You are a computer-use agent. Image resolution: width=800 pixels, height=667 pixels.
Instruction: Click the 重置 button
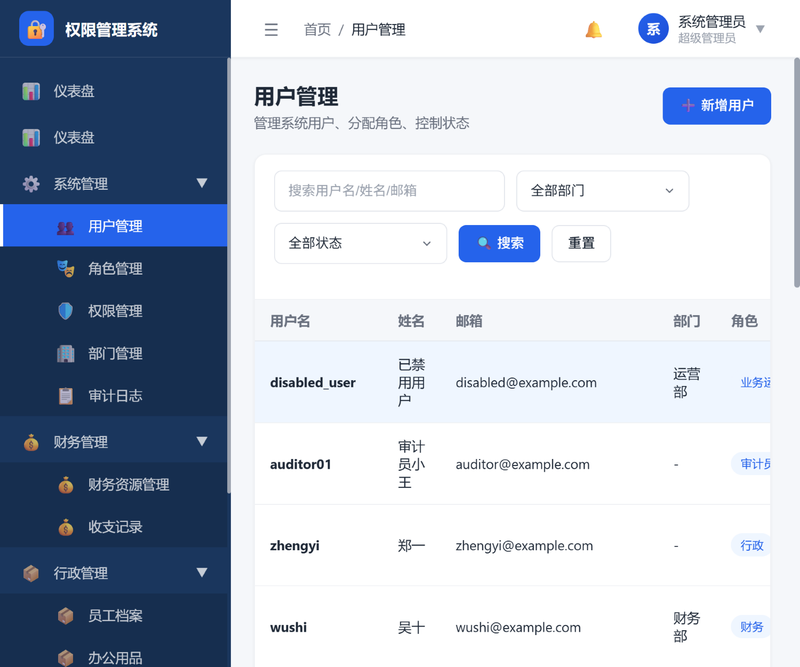click(x=581, y=243)
